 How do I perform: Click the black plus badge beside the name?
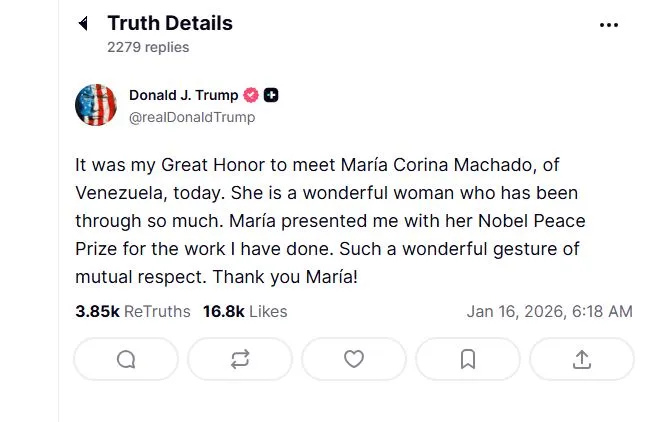(271, 96)
